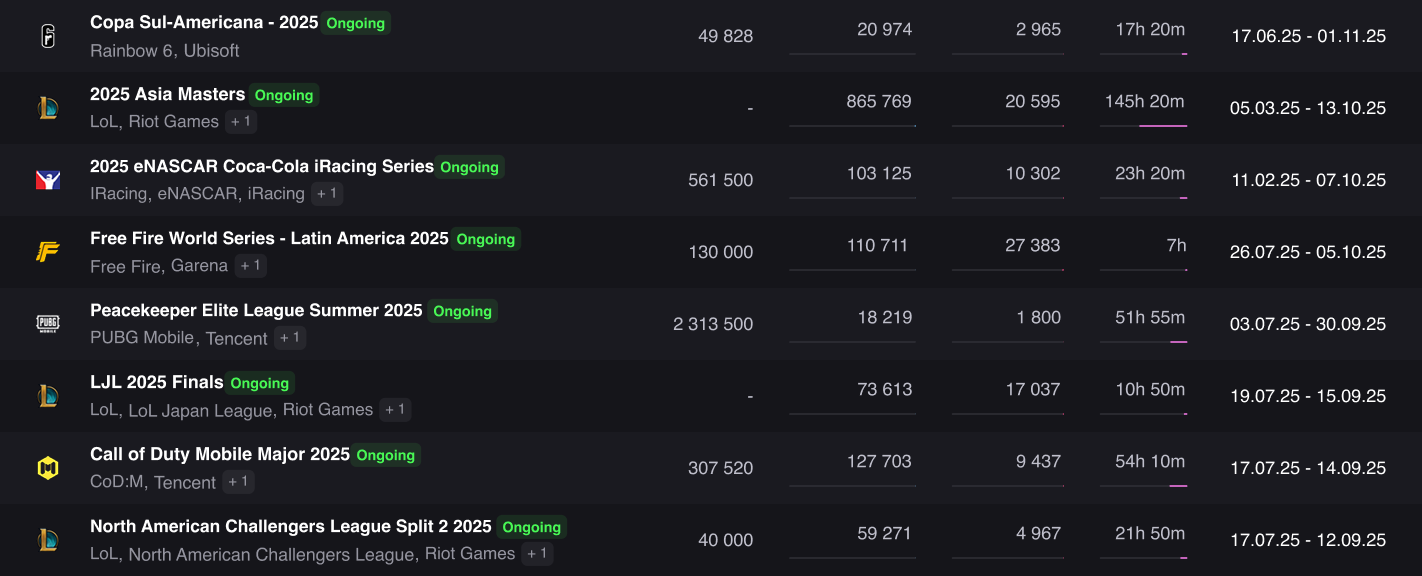Image resolution: width=1422 pixels, height=576 pixels.
Task: Click the Ubisoft publisher tag
Action: (x=212, y=50)
